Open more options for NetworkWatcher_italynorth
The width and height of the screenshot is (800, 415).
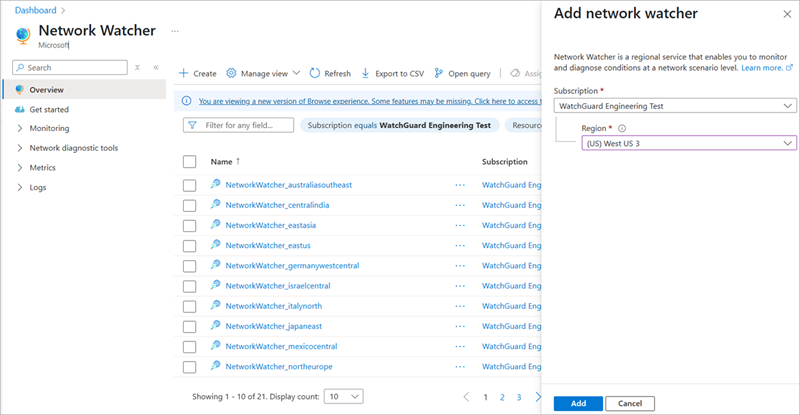coord(460,306)
